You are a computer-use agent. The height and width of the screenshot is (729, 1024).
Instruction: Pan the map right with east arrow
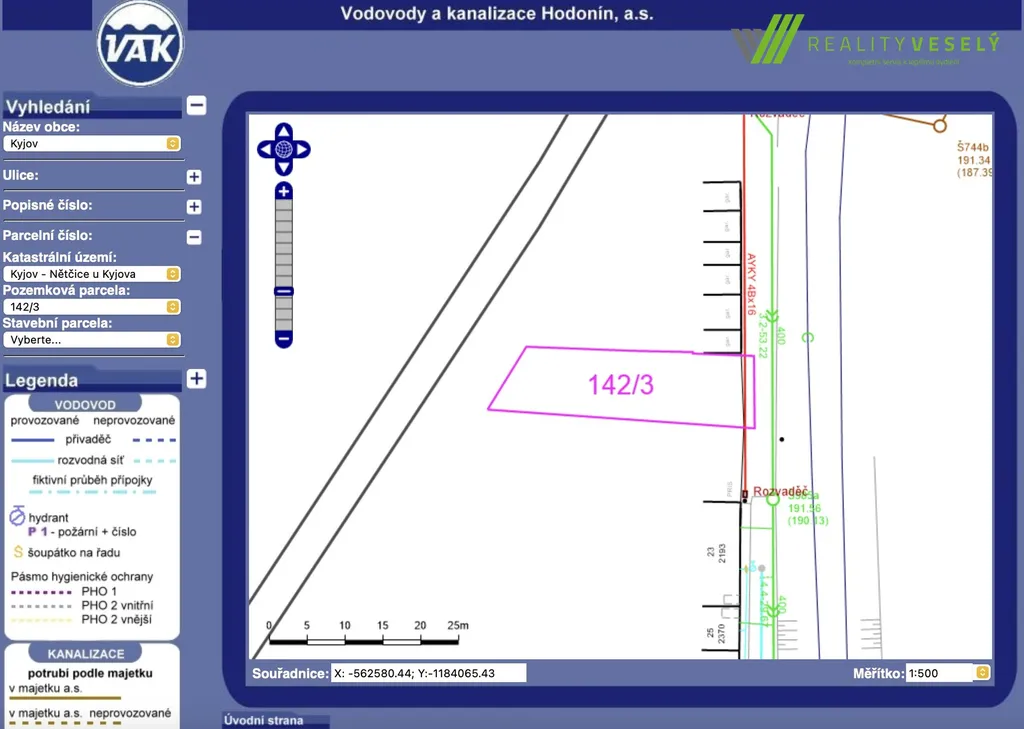(303, 150)
